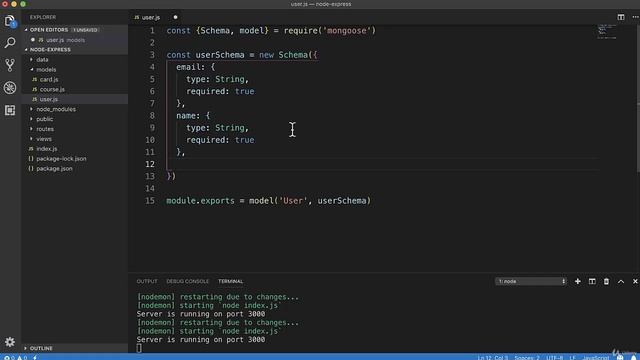Image resolution: width=640 pixels, height=360 pixels.
Task: Maximize the panel with the up chevron
Action: point(621,281)
